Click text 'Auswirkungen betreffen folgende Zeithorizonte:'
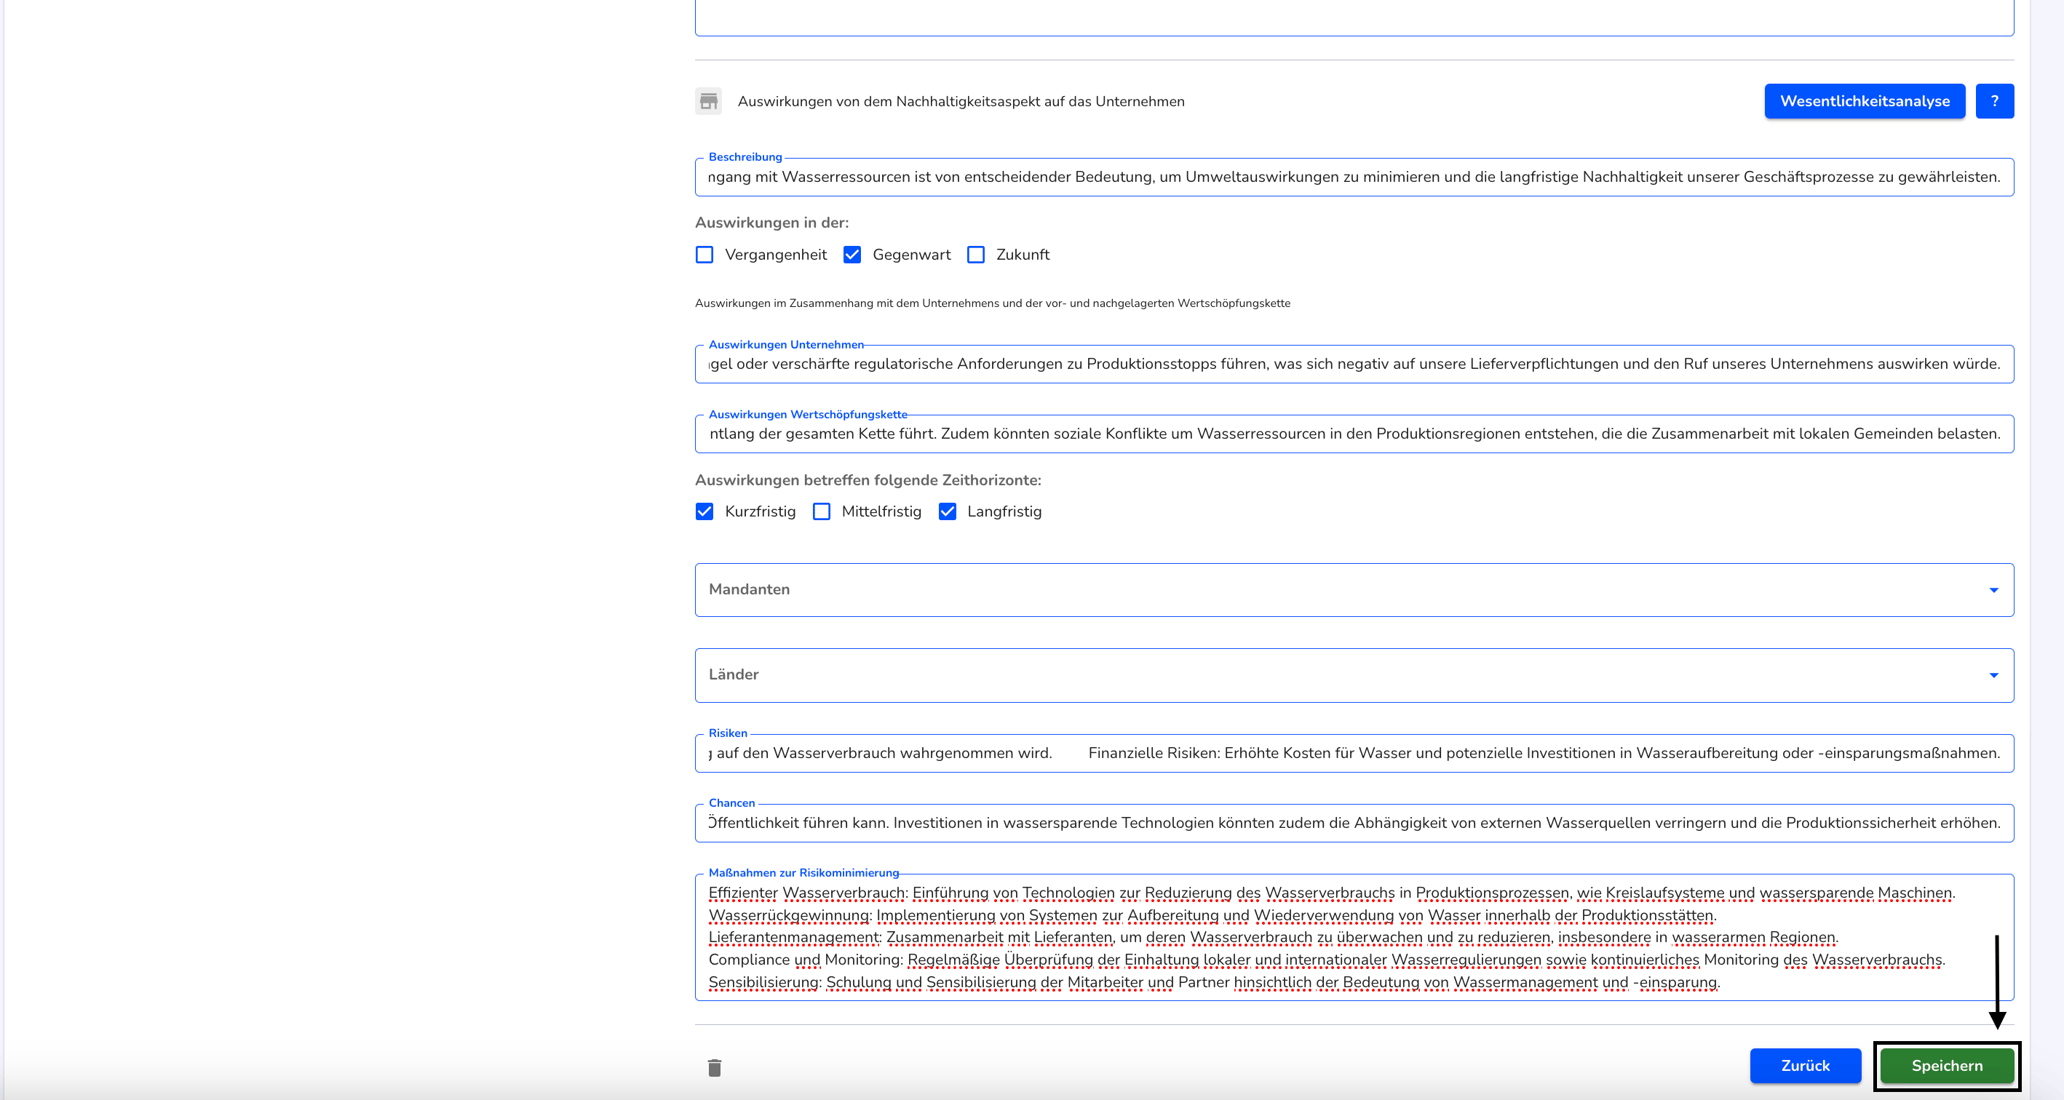This screenshot has width=2064, height=1100. (868, 480)
